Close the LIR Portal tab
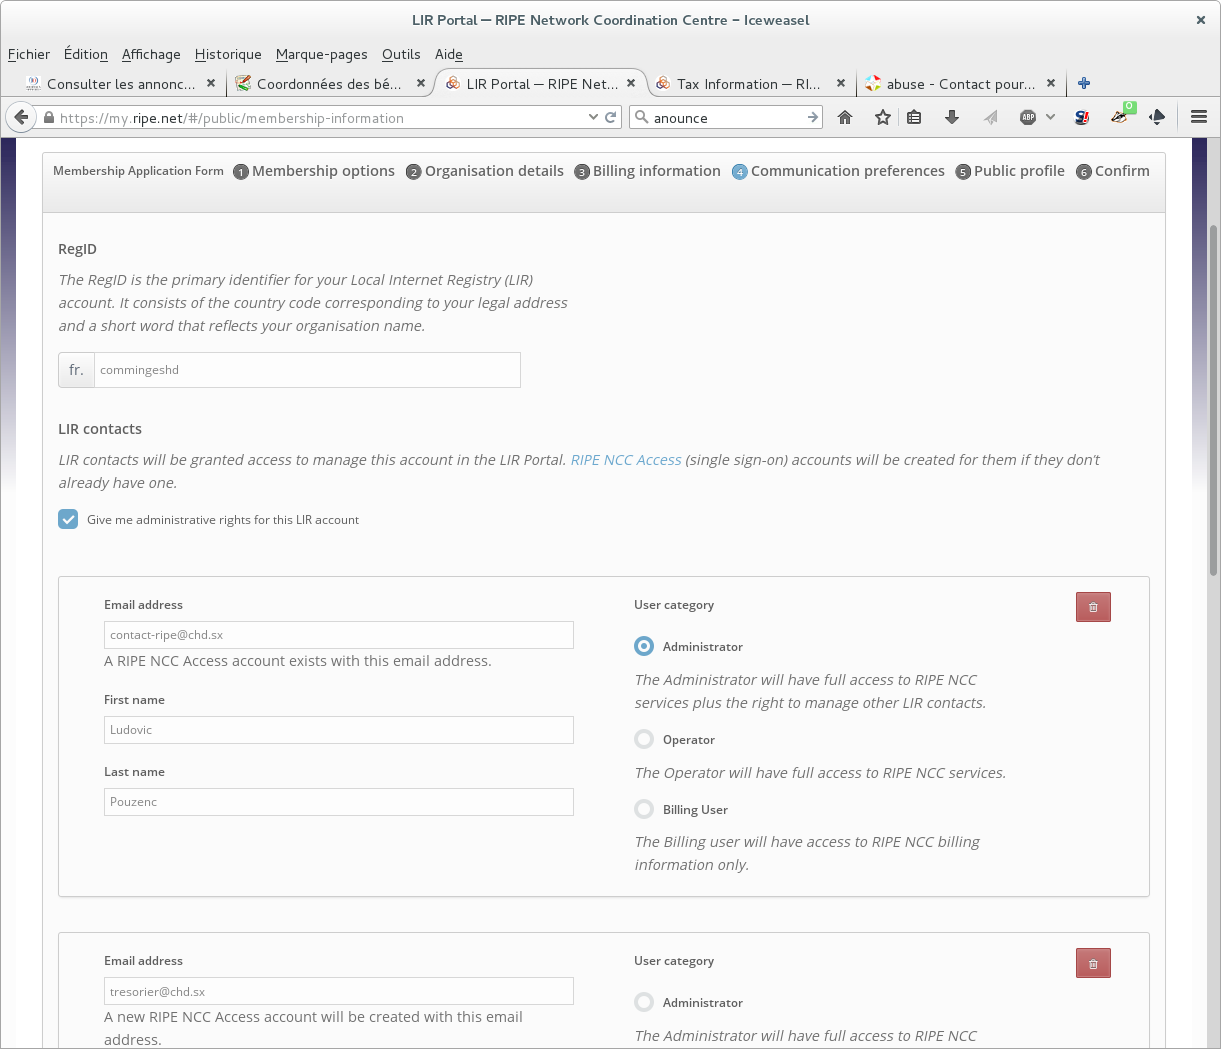Viewport: 1221px width, 1049px height. coord(631,84)
